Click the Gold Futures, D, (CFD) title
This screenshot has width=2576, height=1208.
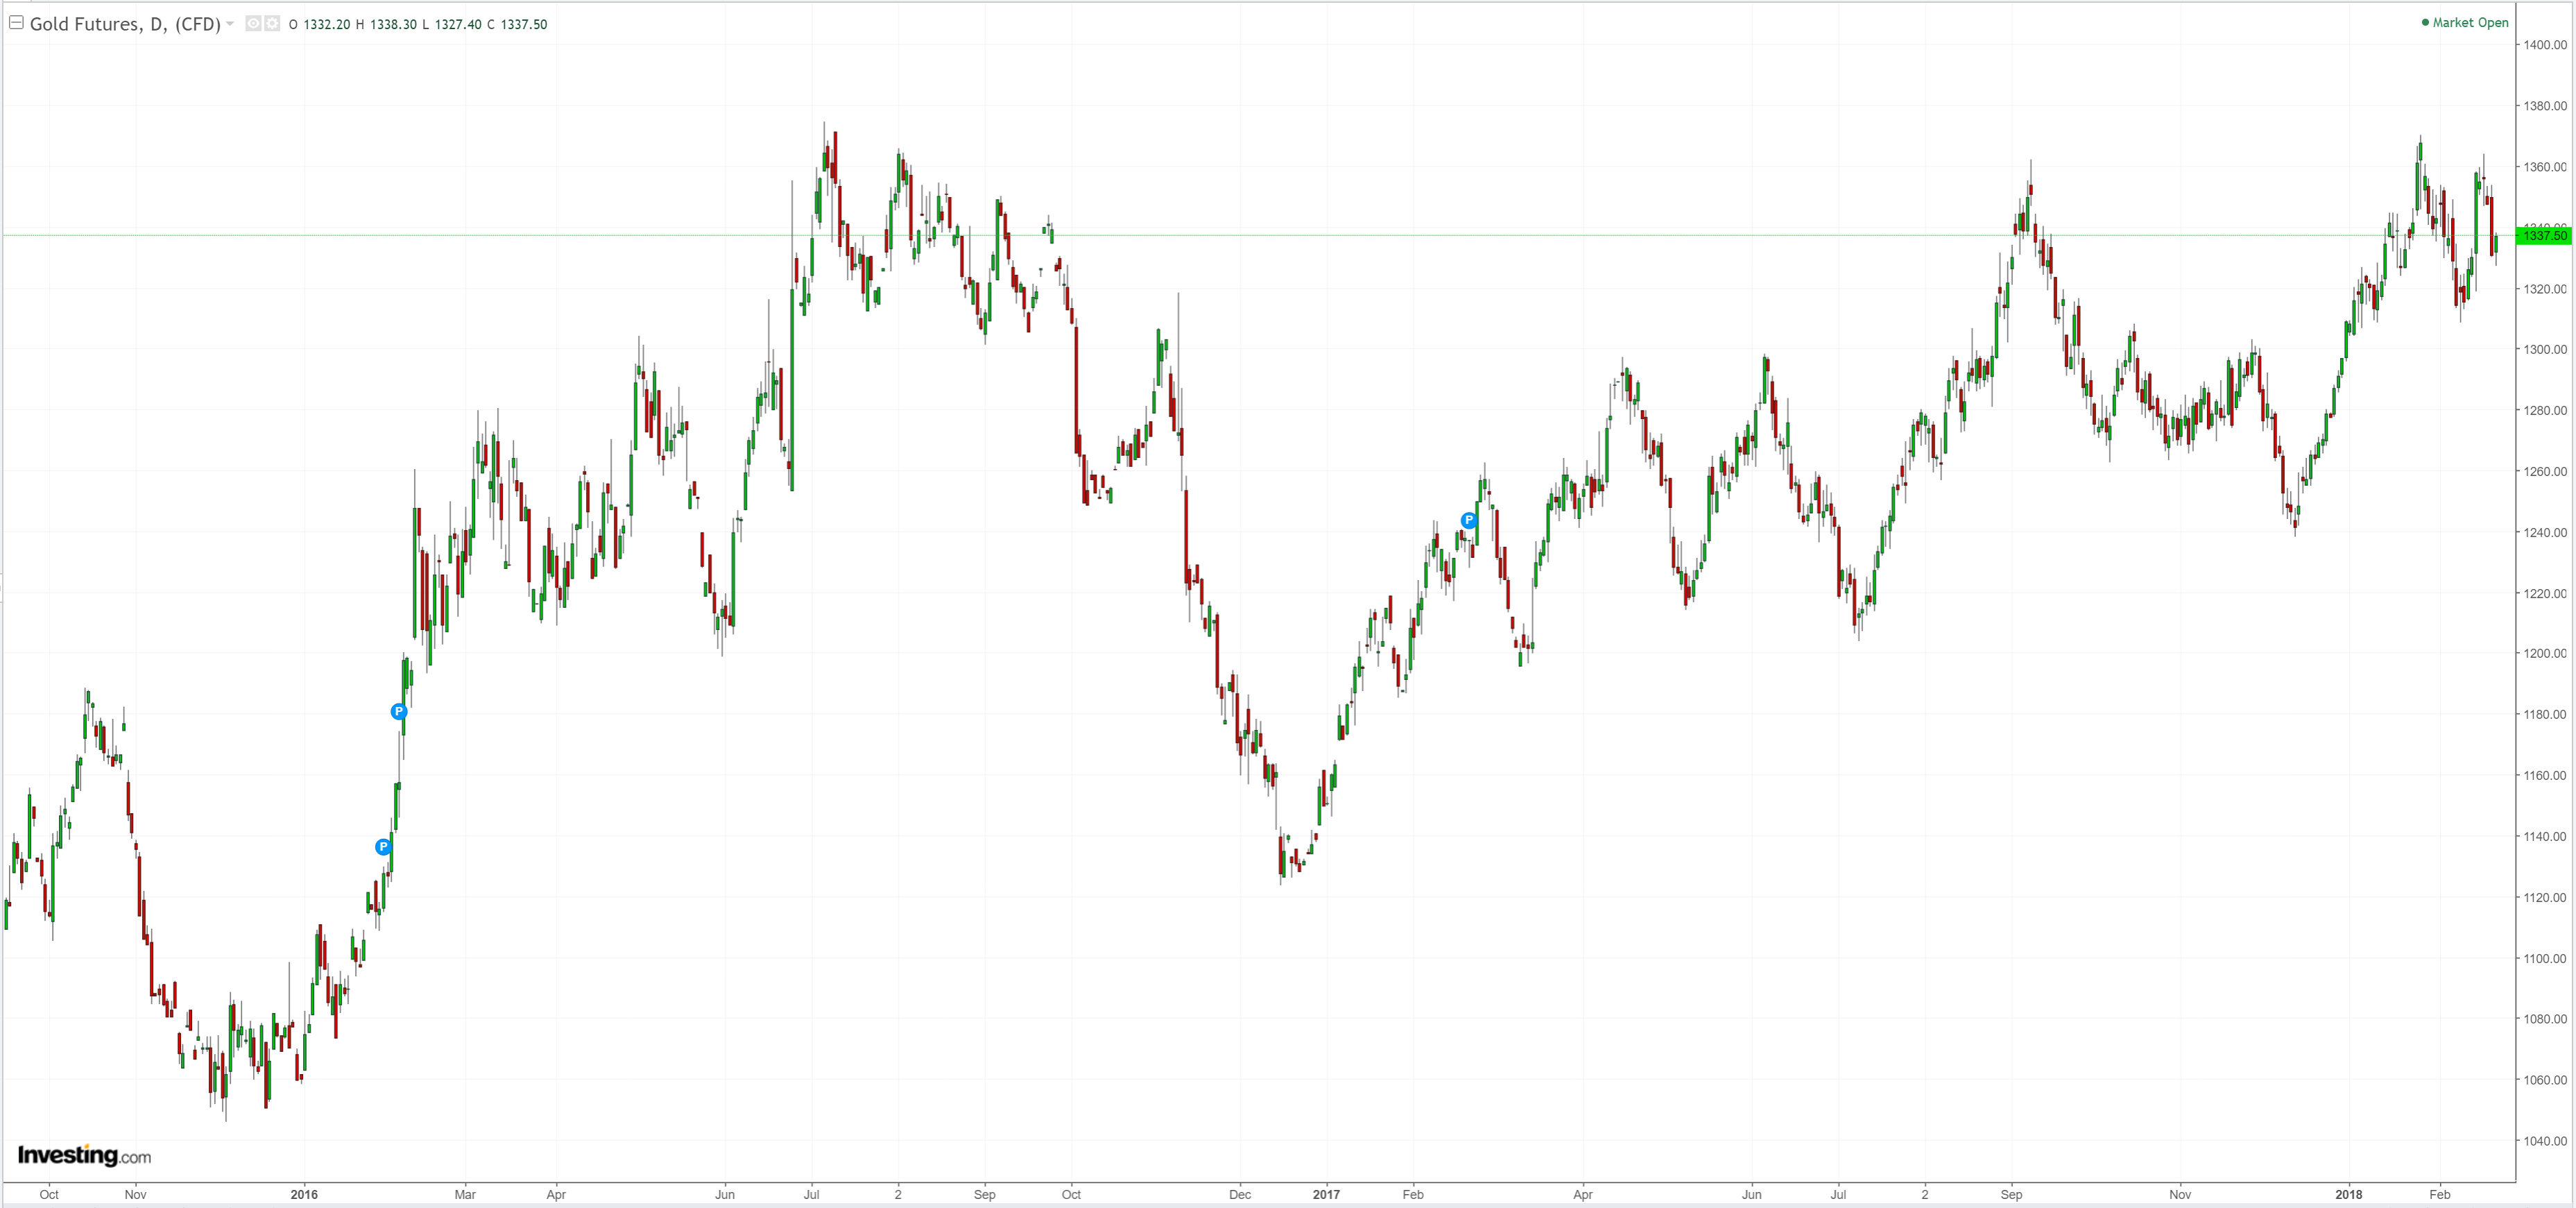pos(125,24)
